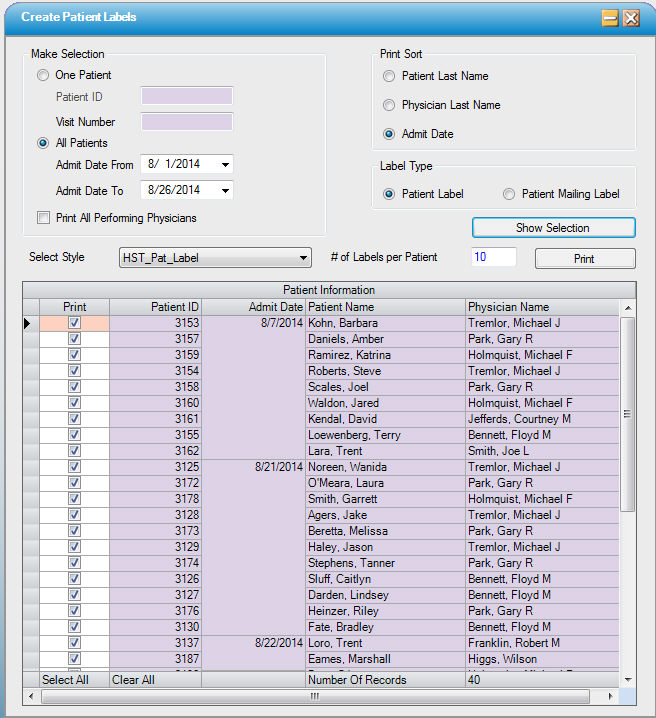Choose Physician Last Name sort option
656x718 pixels.
pos(390,105)
